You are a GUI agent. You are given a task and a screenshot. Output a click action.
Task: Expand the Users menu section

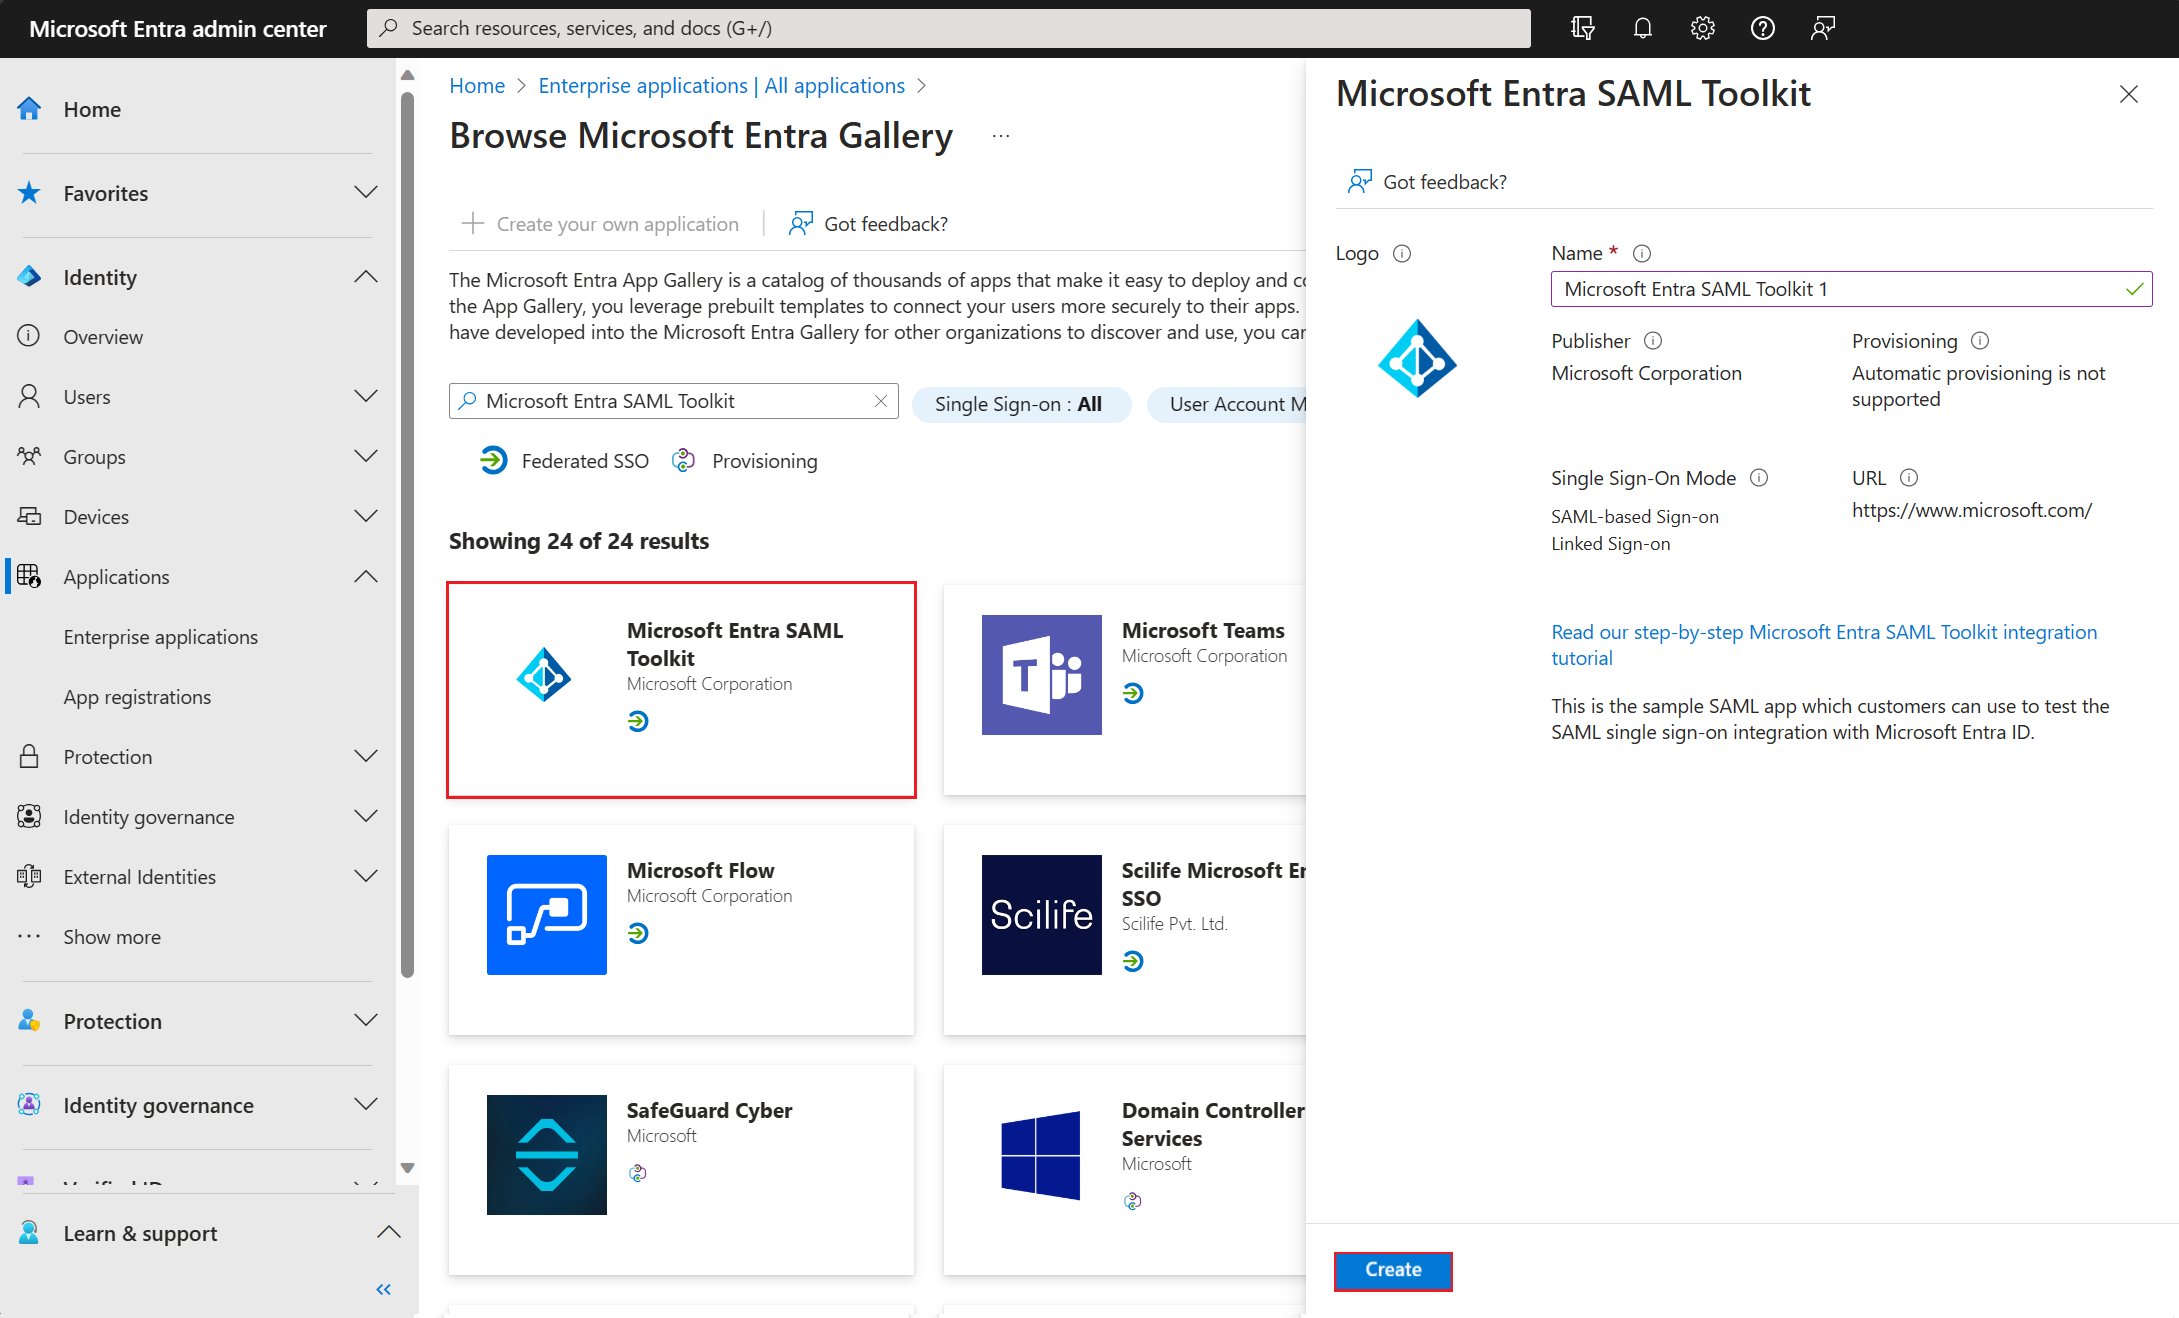click(x=366, y=397)
